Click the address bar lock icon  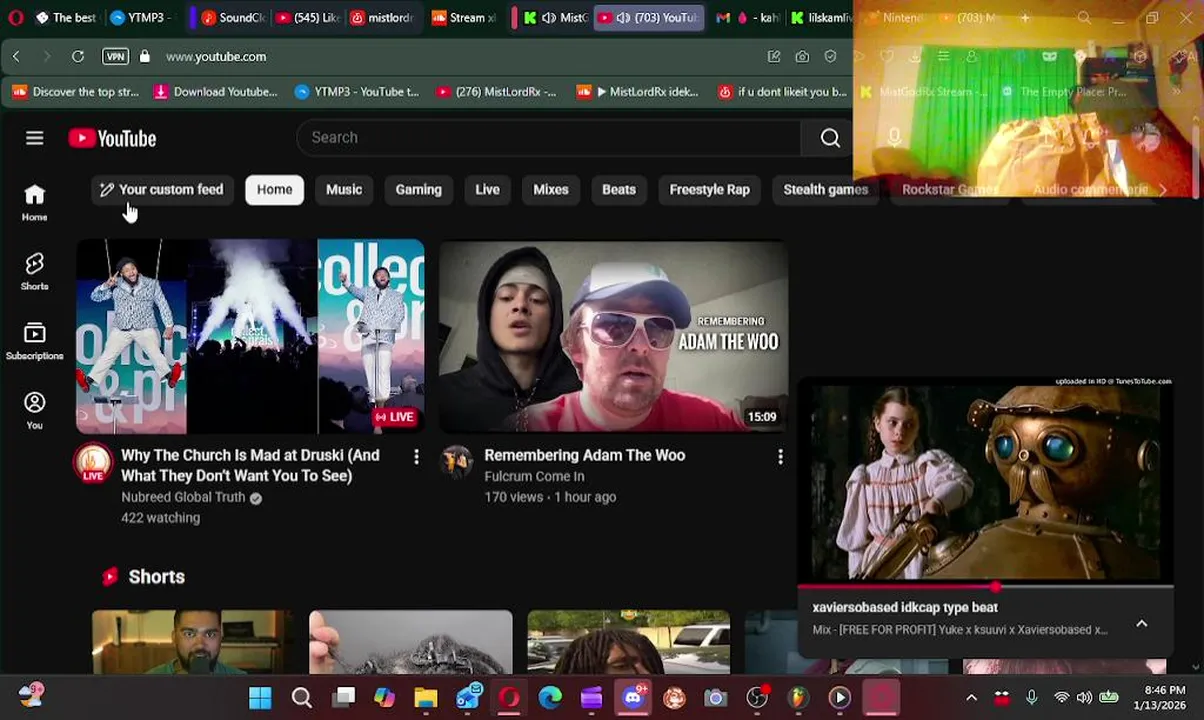coord(144,57)
